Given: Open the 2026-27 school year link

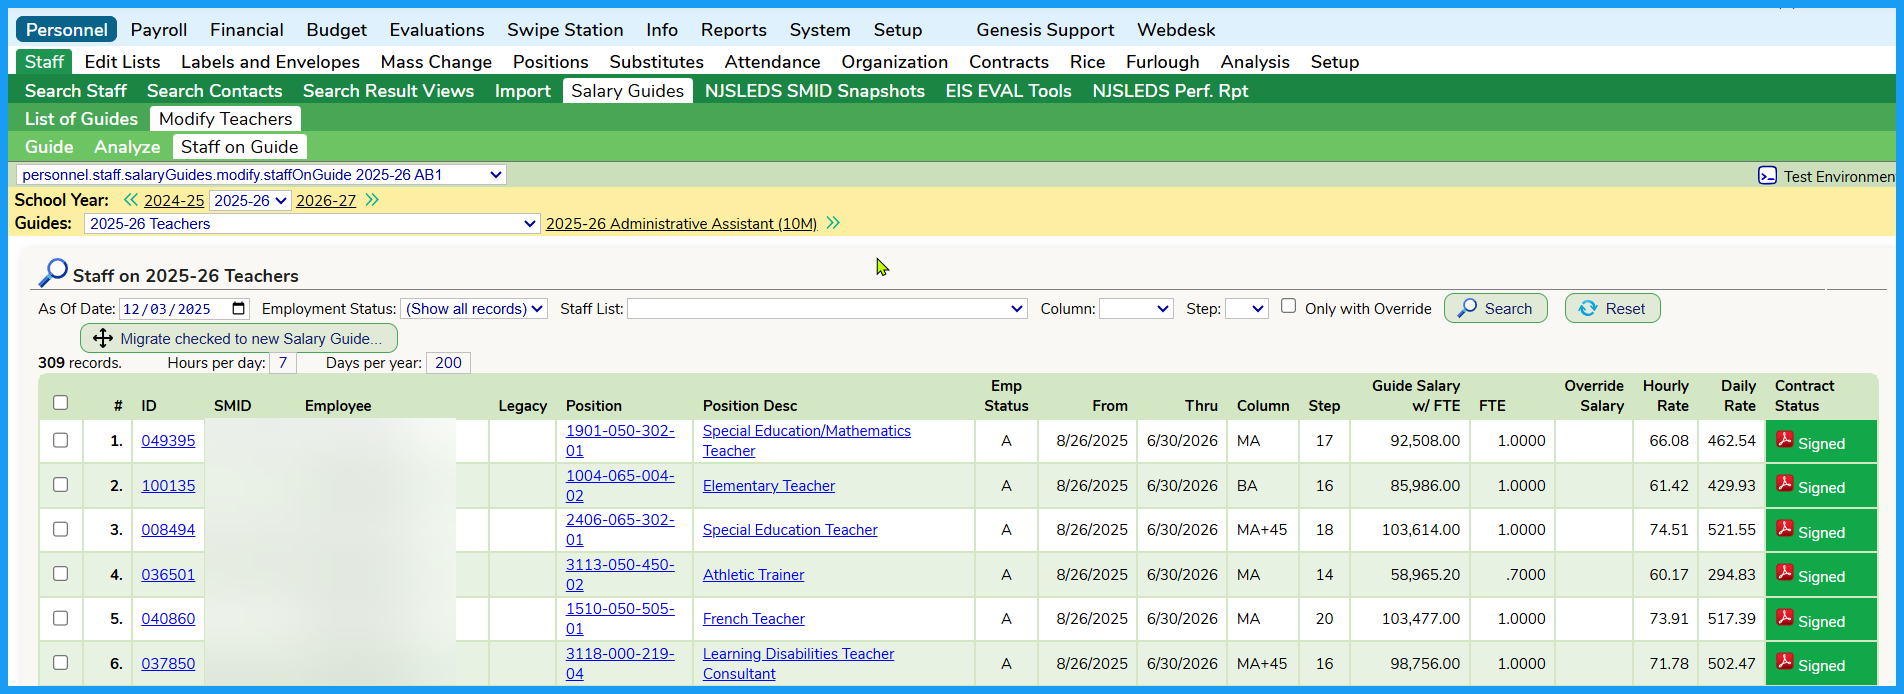Looking at the screenshot, I should (x=326, y=201).
